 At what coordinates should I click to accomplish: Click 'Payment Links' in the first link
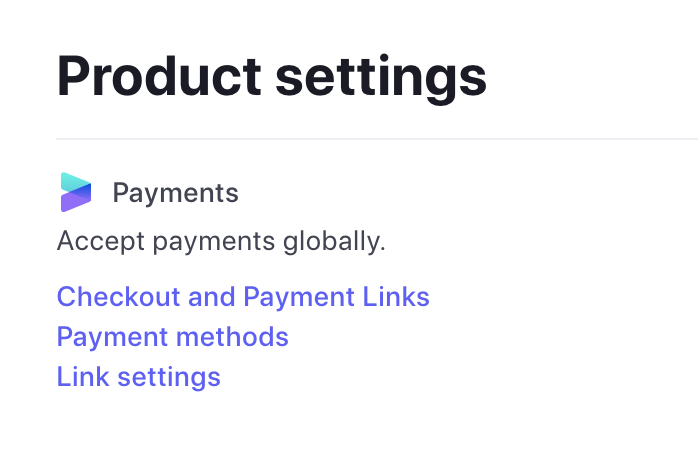click(x=337, y=297)
